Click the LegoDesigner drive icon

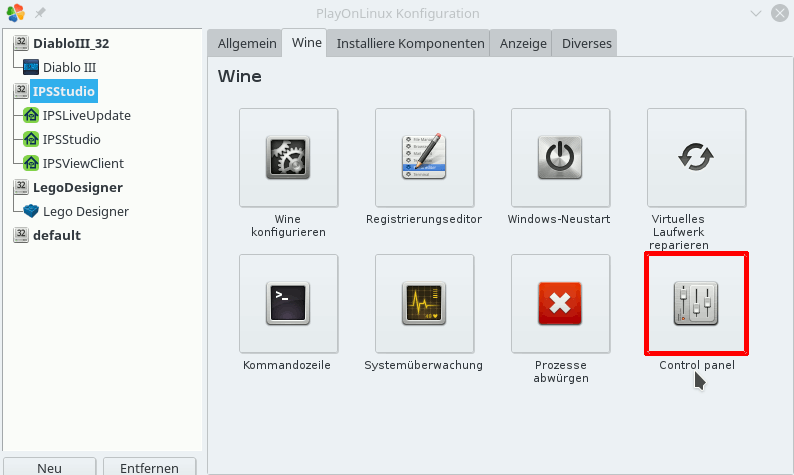pyautogui.click(x=21, y=187)
